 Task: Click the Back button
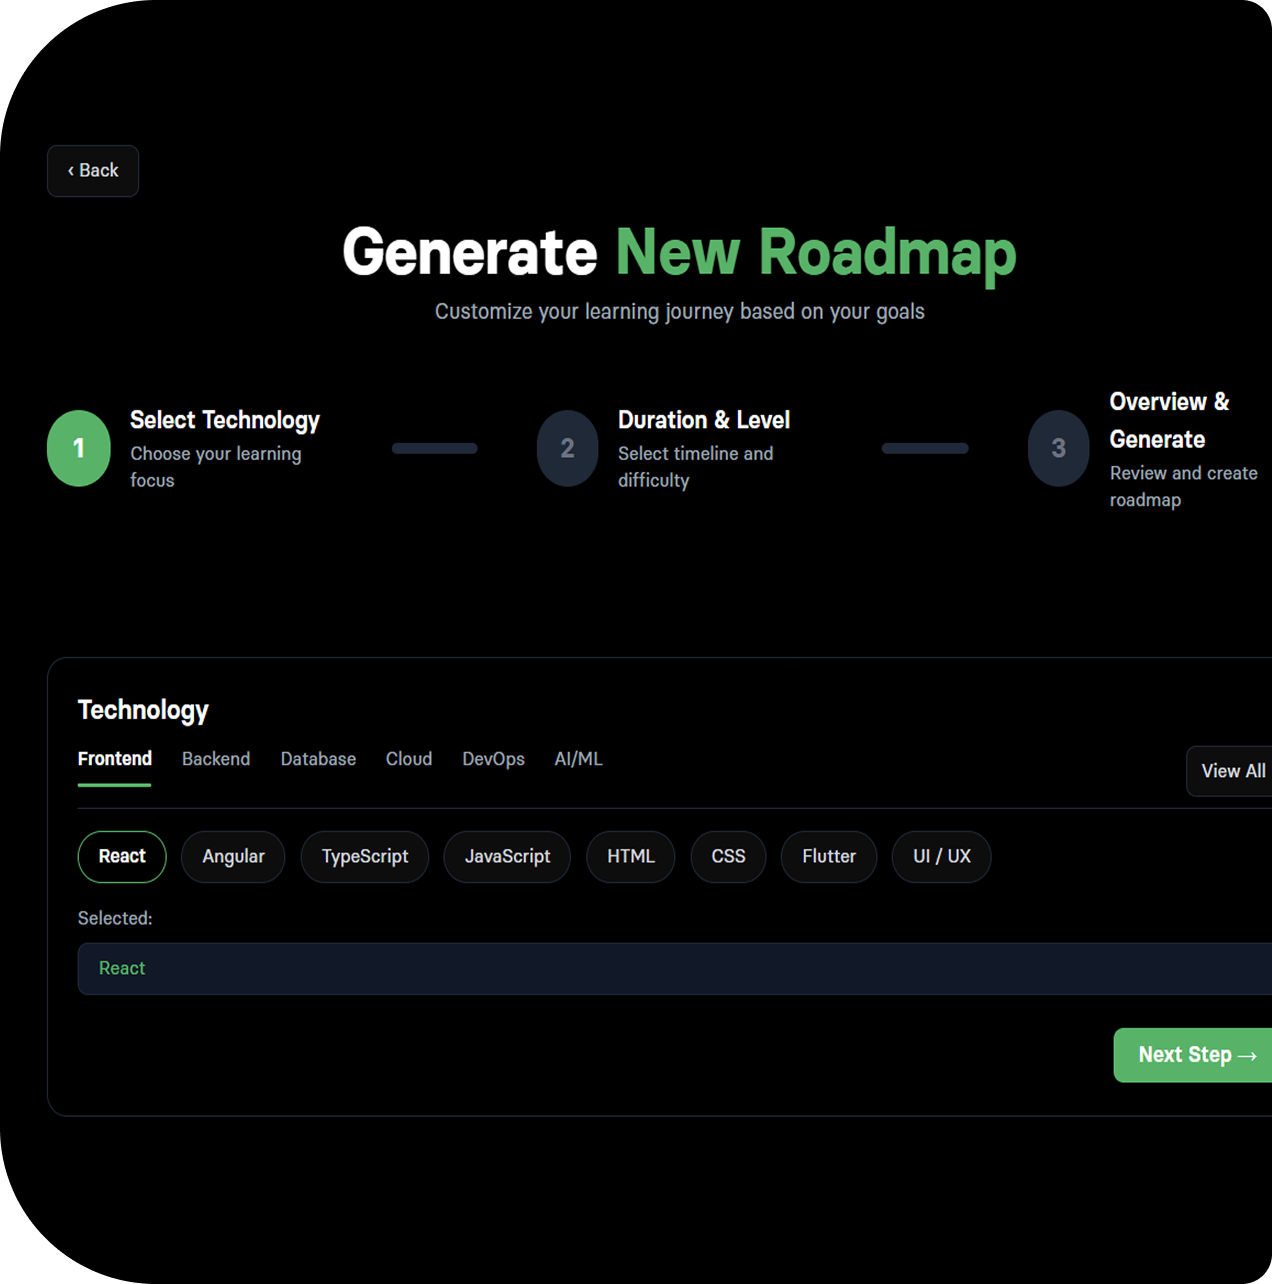(93, 171)
